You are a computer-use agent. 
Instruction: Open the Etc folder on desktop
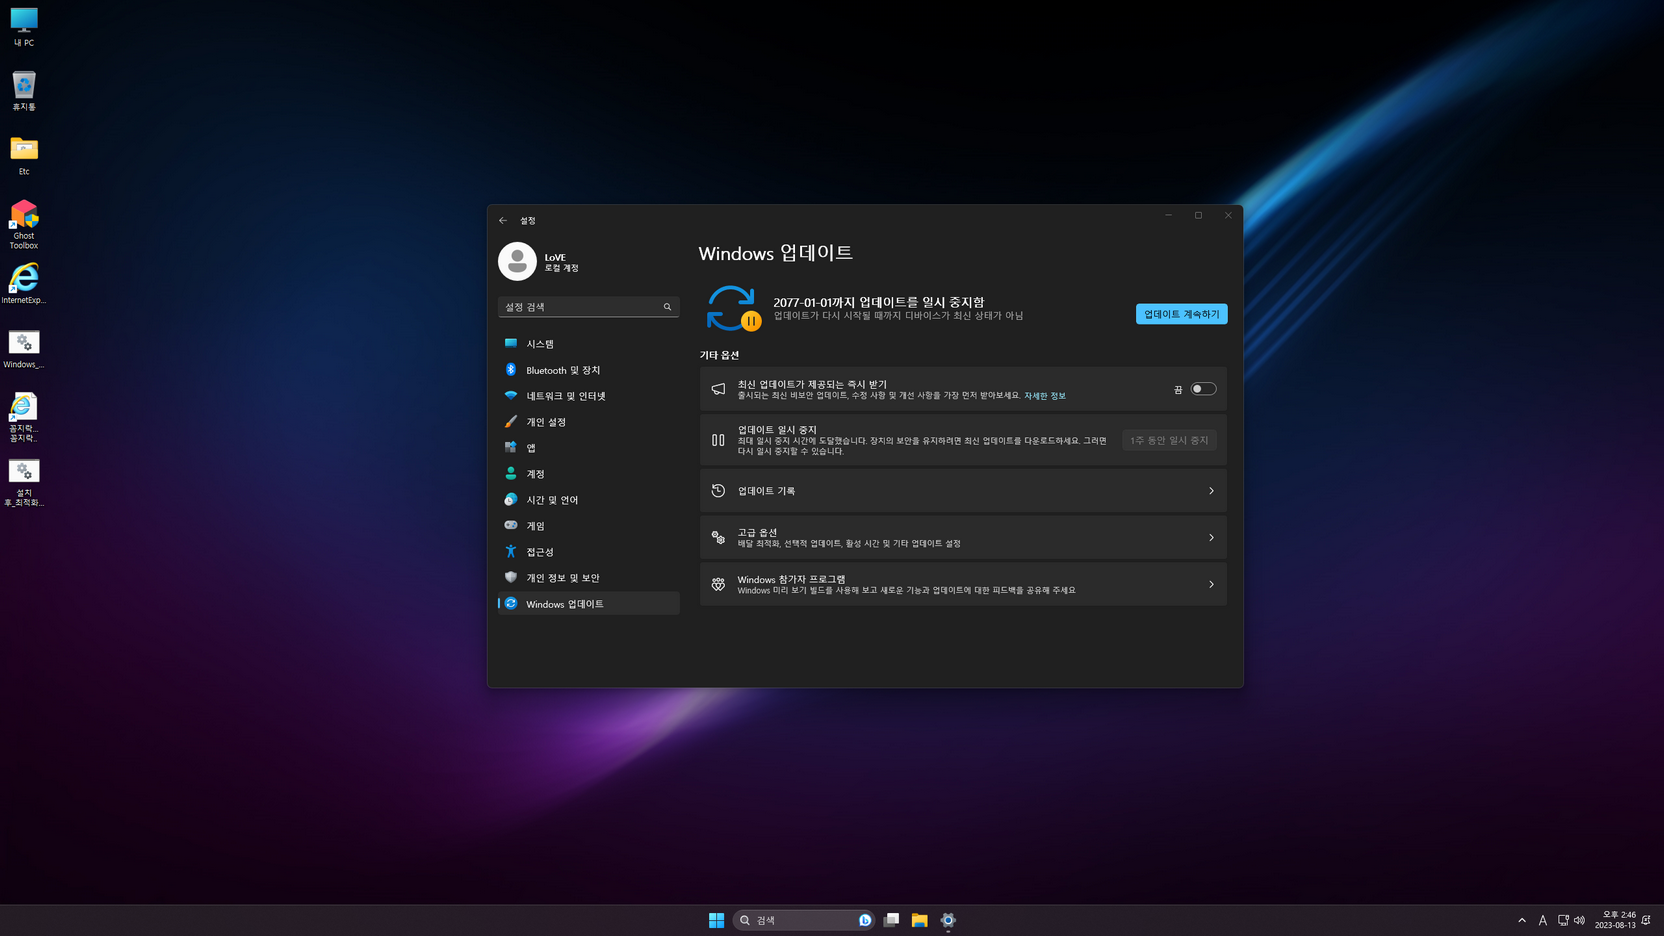pos(24,156)
